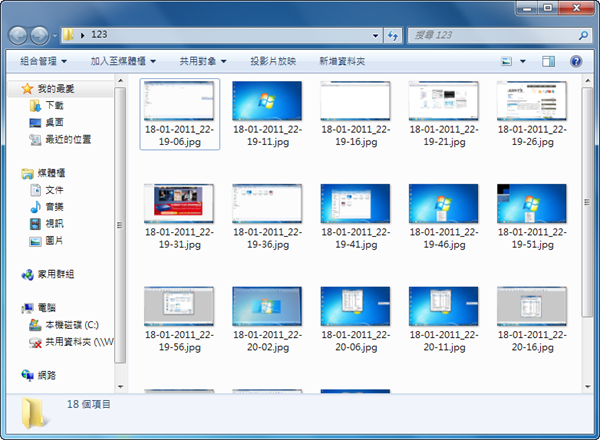Click the folder icon in address bar
The image size is (600, 440).
[68, 35]
